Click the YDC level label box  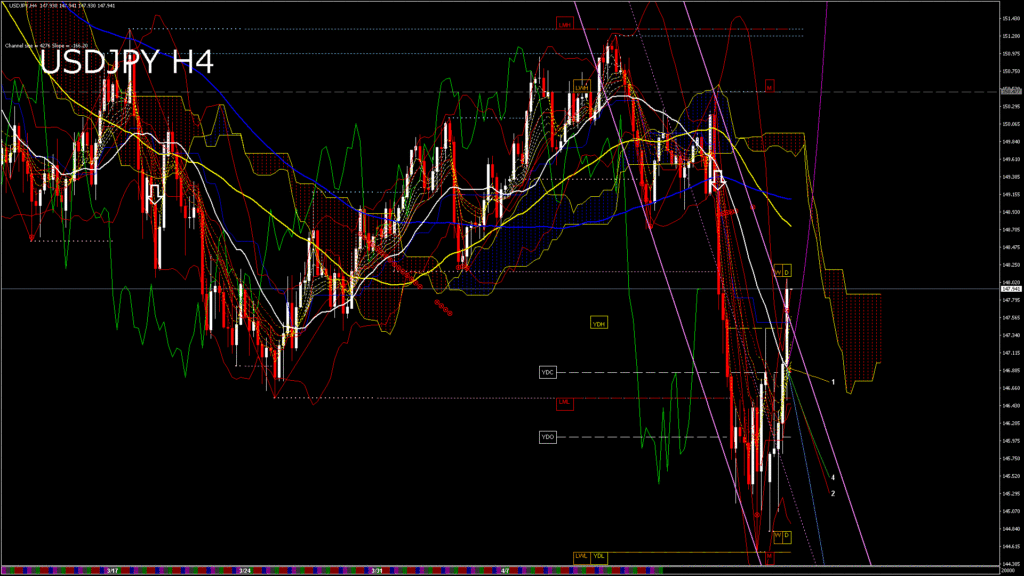pos(548,372)
